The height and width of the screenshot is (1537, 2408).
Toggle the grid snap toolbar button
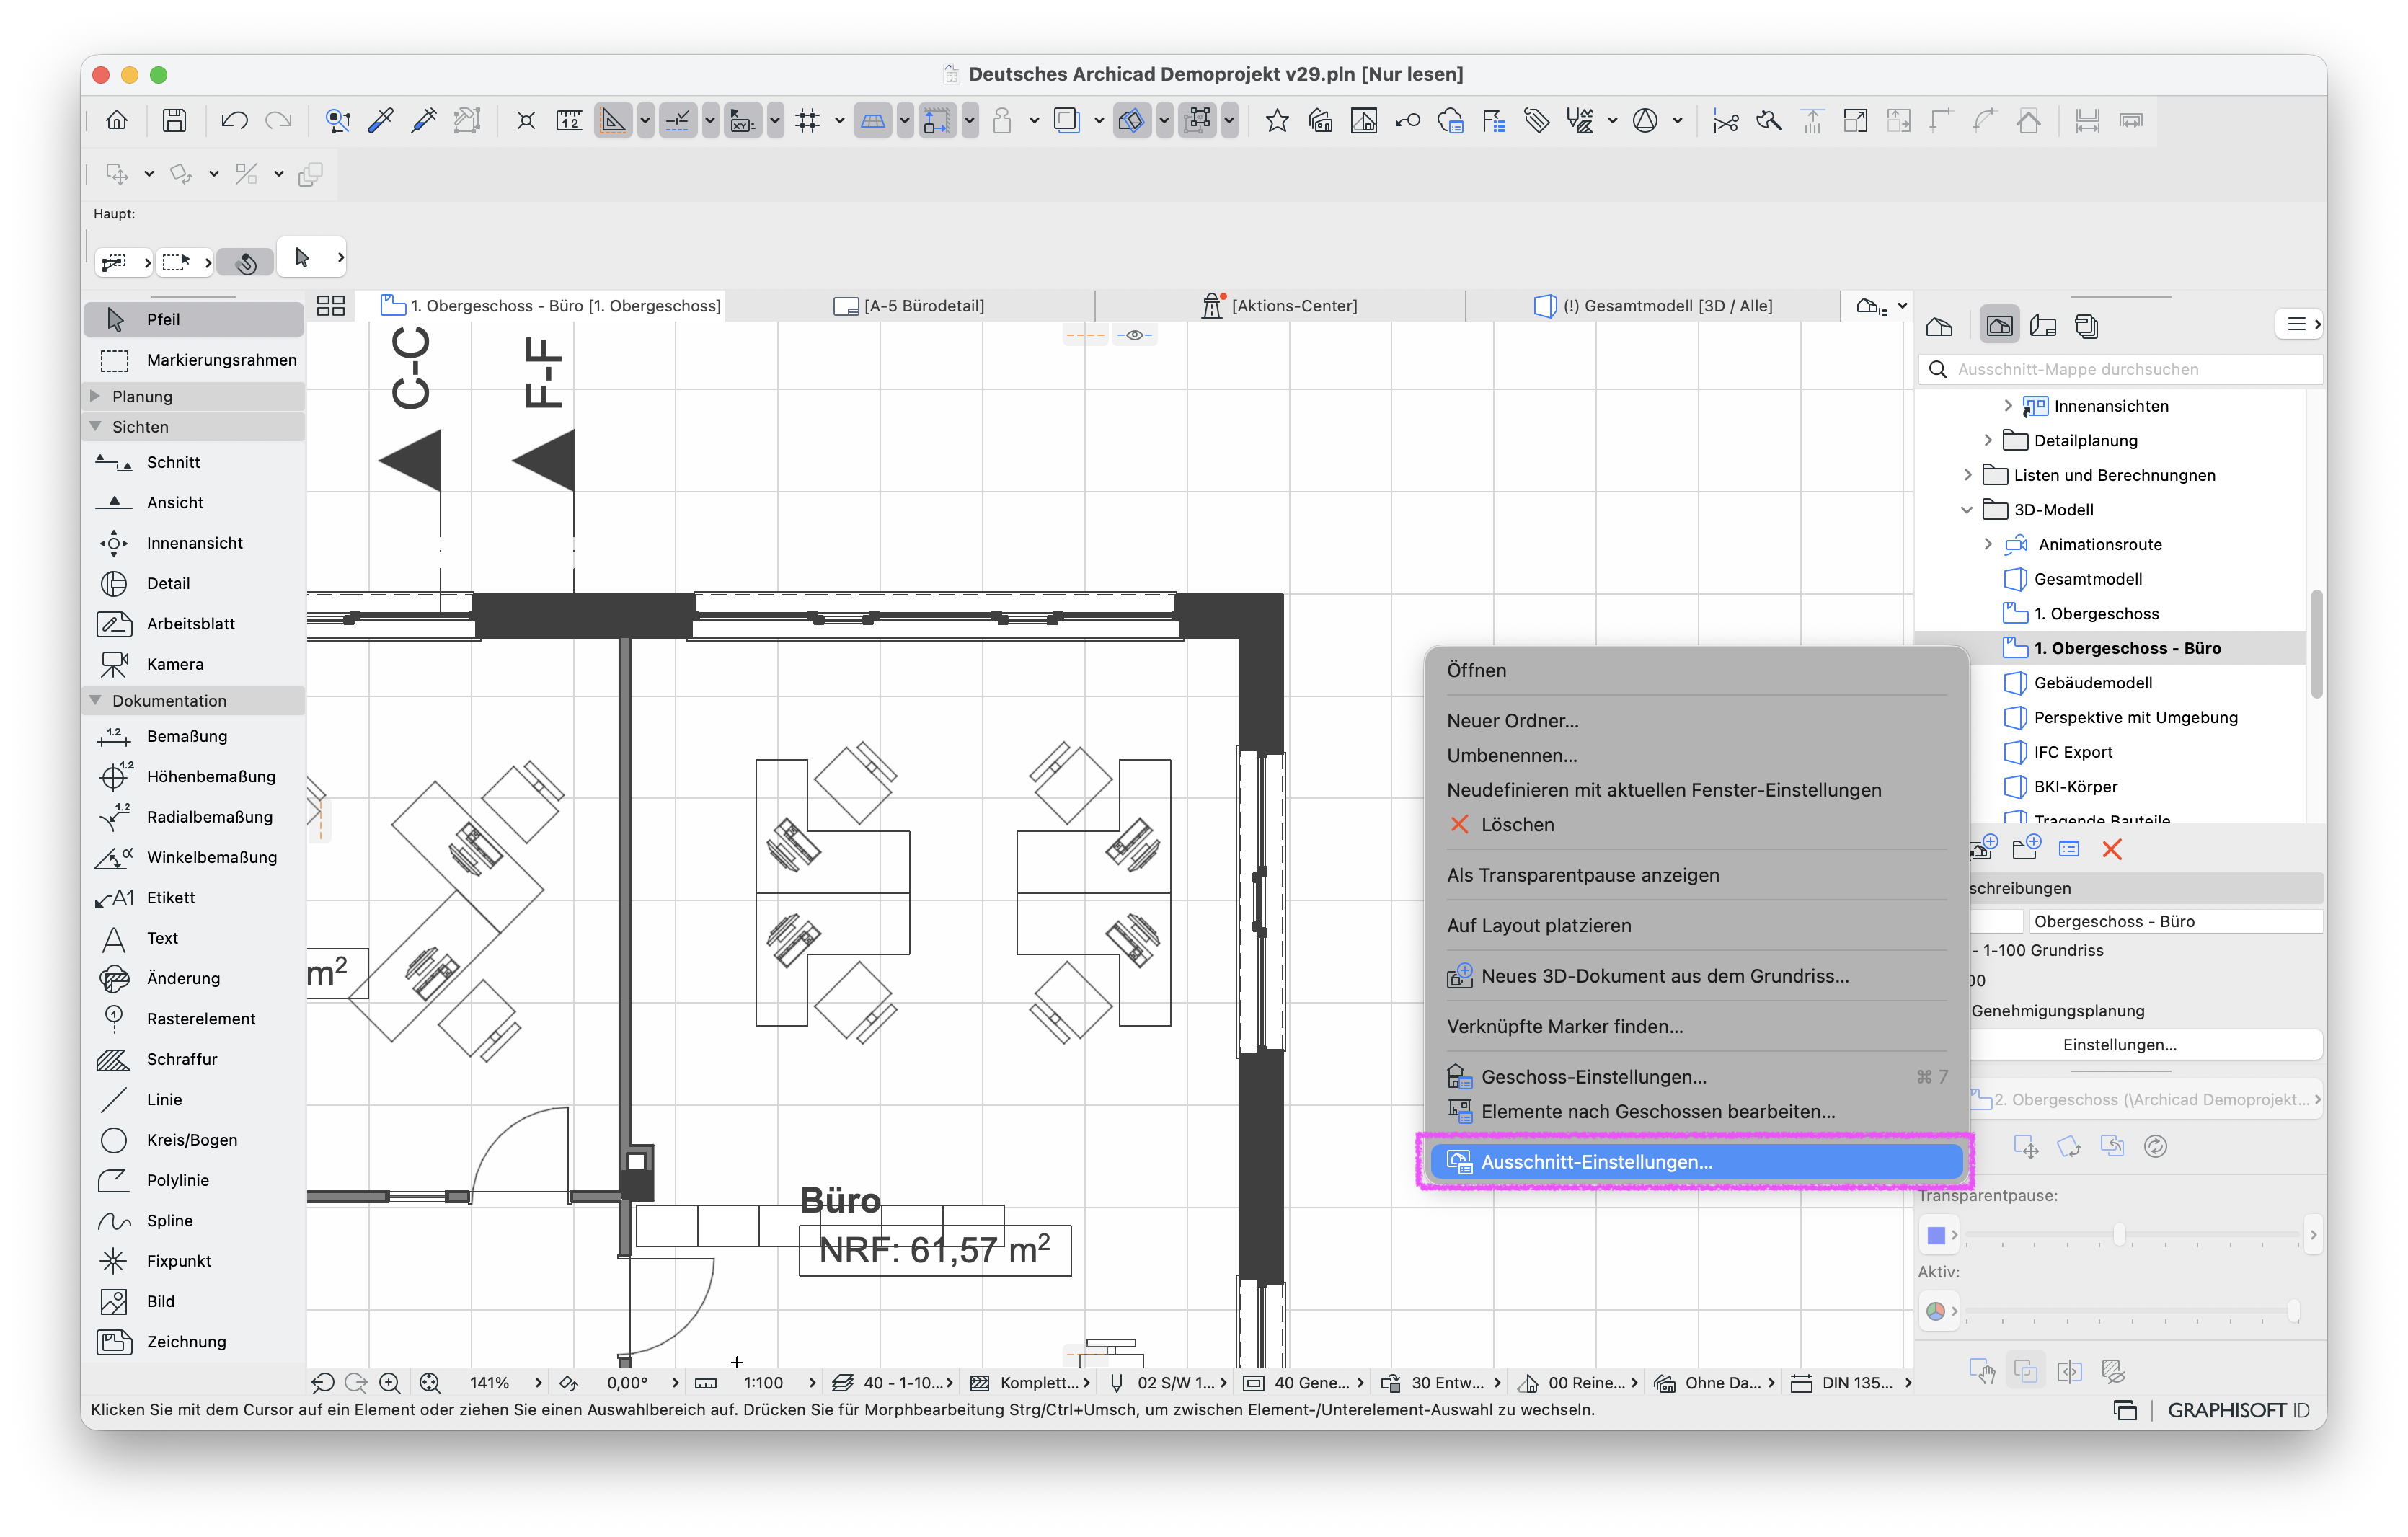(807, 121)
